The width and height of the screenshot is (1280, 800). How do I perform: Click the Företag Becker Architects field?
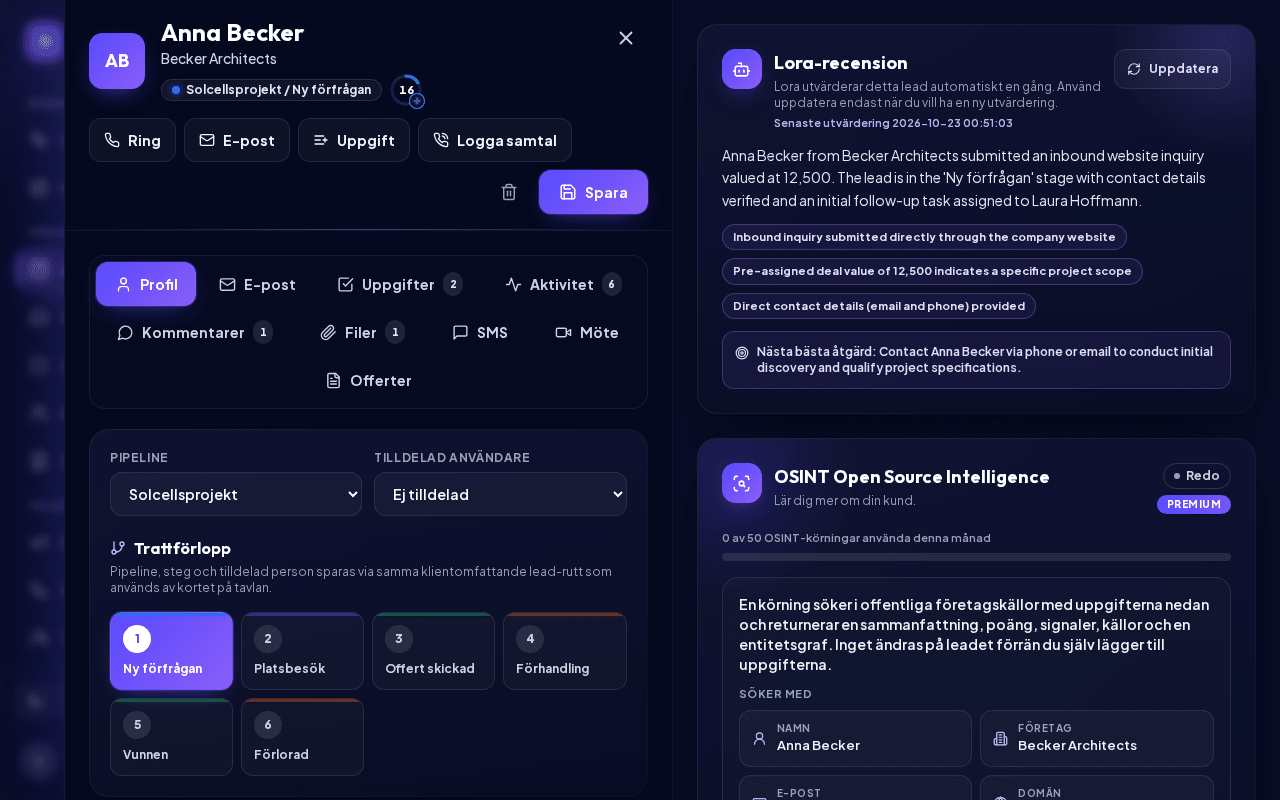(1097, 738)
